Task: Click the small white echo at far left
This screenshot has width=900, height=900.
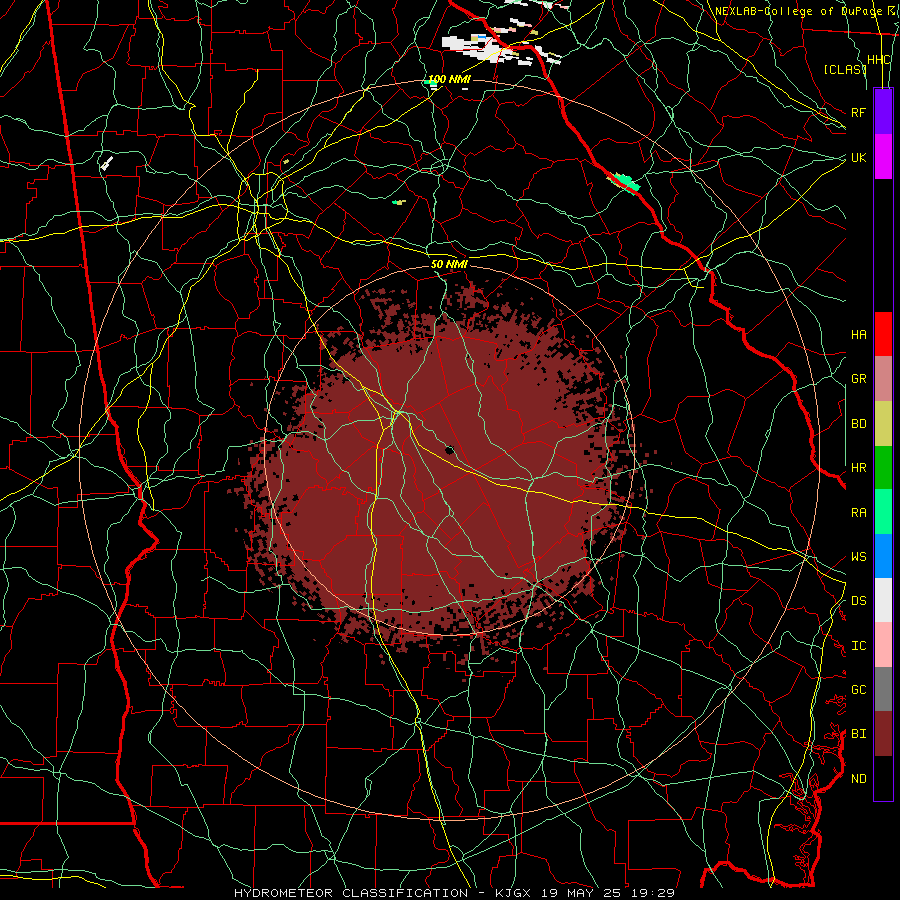Action: click(x=107, y=163)
